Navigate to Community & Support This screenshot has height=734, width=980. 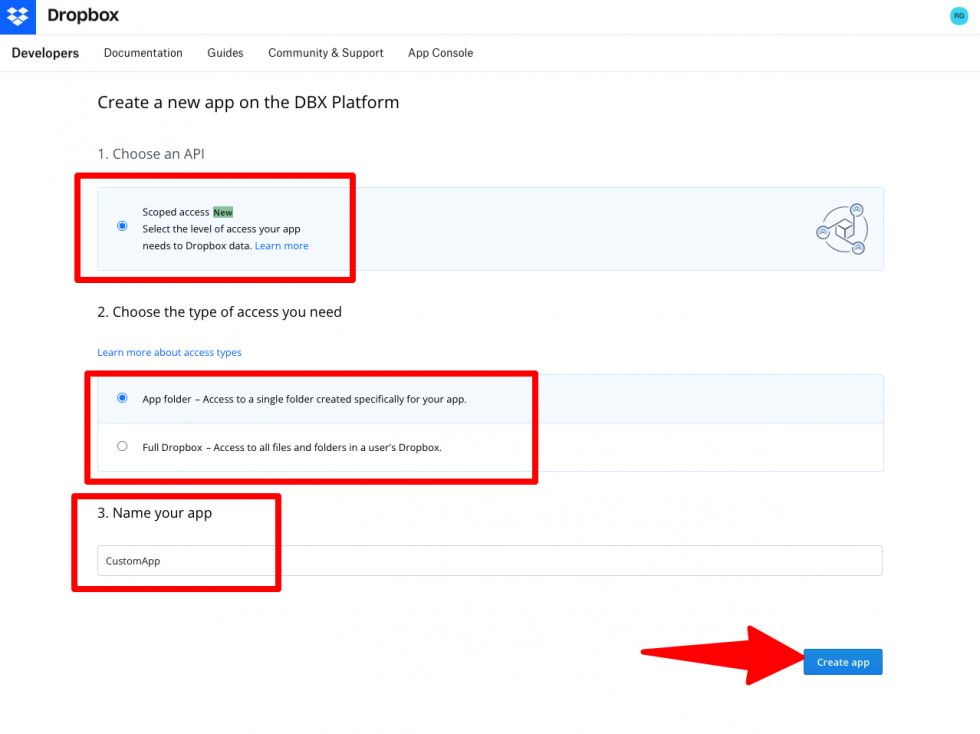coord(325,53)
